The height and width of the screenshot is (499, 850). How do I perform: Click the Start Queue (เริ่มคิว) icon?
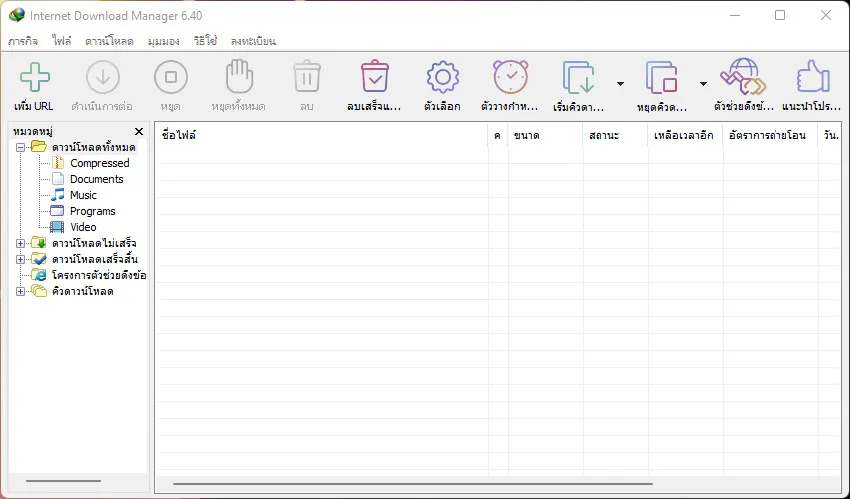(578, 77)
